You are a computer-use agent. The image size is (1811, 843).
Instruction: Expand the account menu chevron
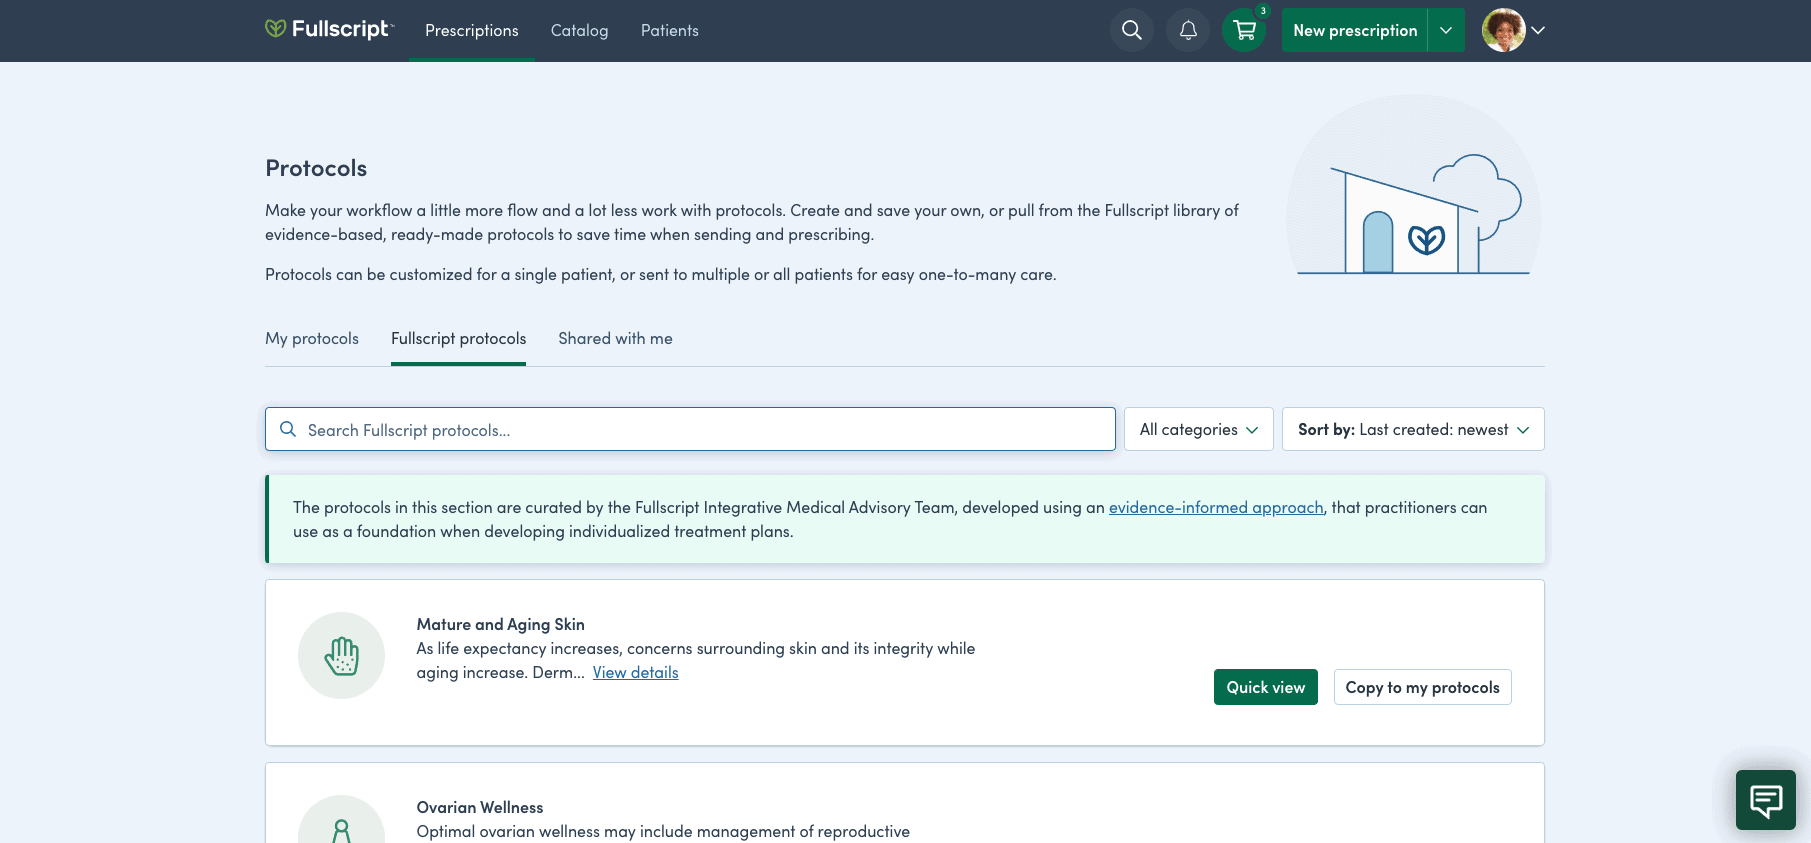pyautogui.click(x=1538, y=30)
